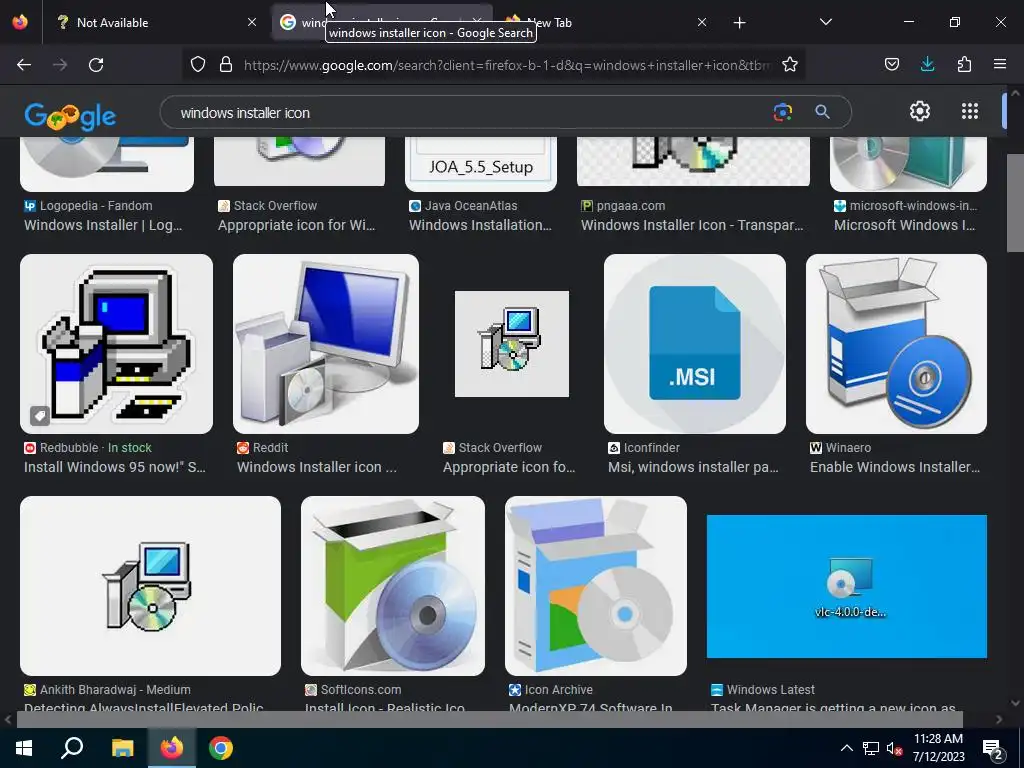The height and width of the screenshot is (768, 1024).
Task: Open the notification center
Action: coord(993,749)
